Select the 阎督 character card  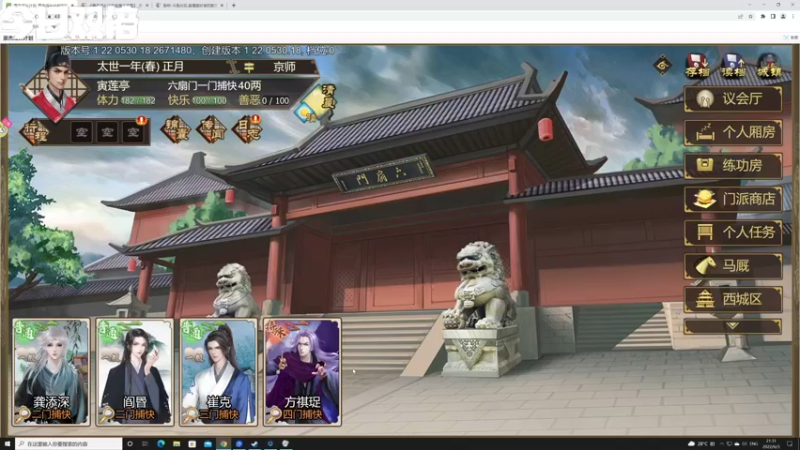pyautogui.click(x=135, y=372)
